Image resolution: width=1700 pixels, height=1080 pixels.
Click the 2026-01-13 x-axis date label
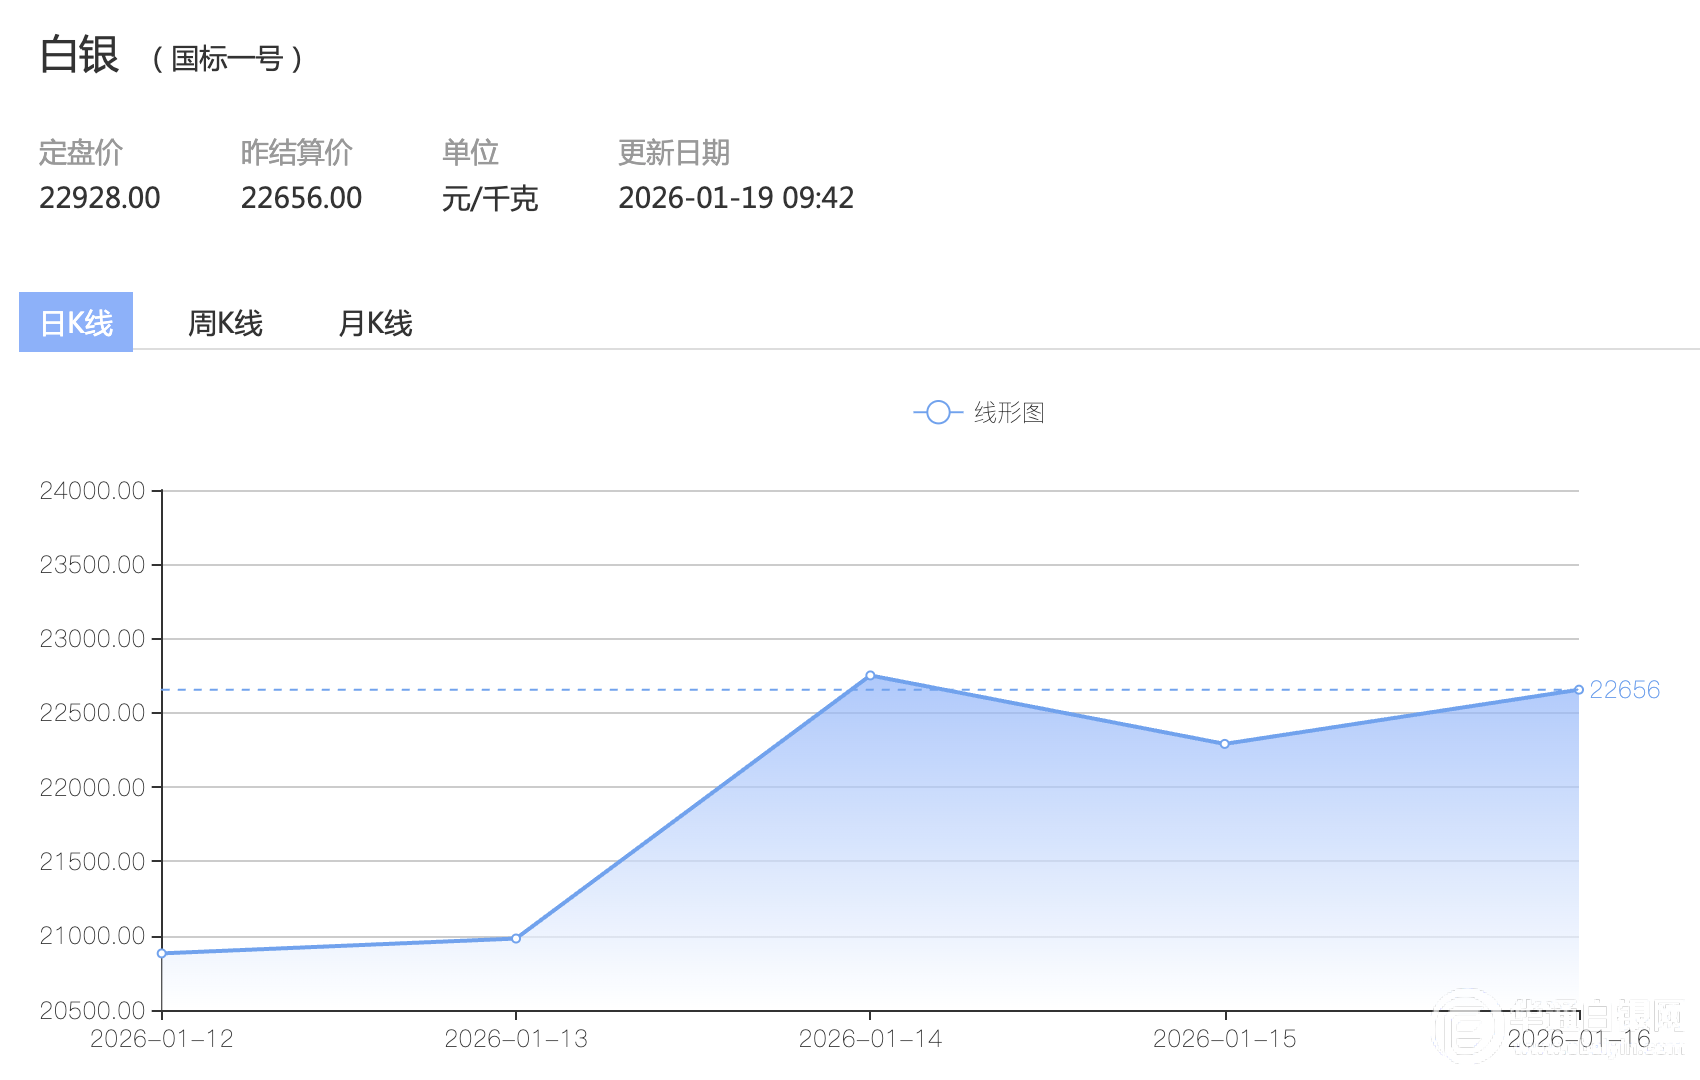click(516, 1039)
